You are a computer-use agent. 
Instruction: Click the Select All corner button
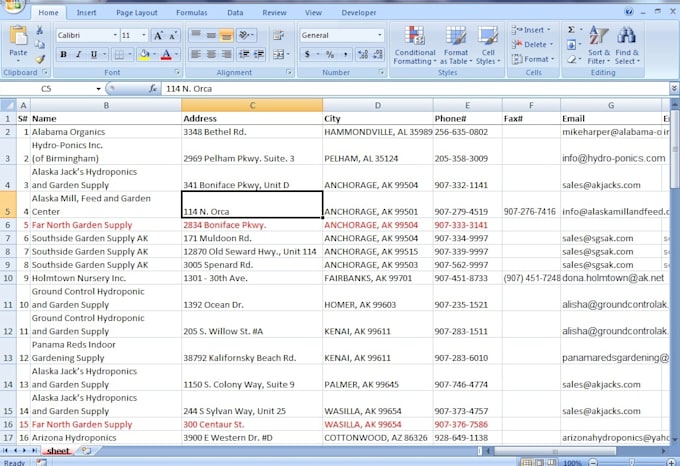8,105
